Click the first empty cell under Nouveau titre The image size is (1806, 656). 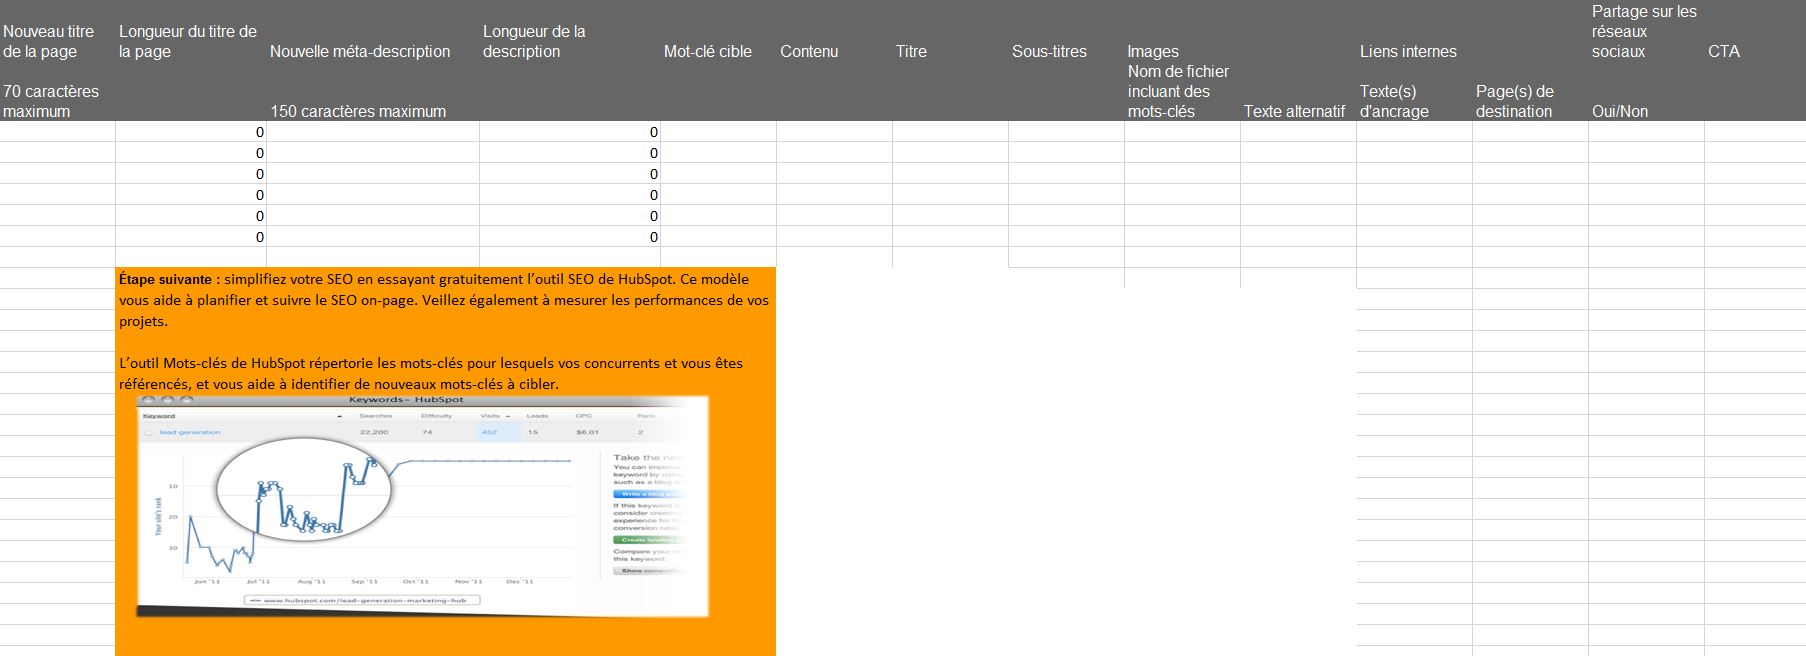(x=58, y=132)
